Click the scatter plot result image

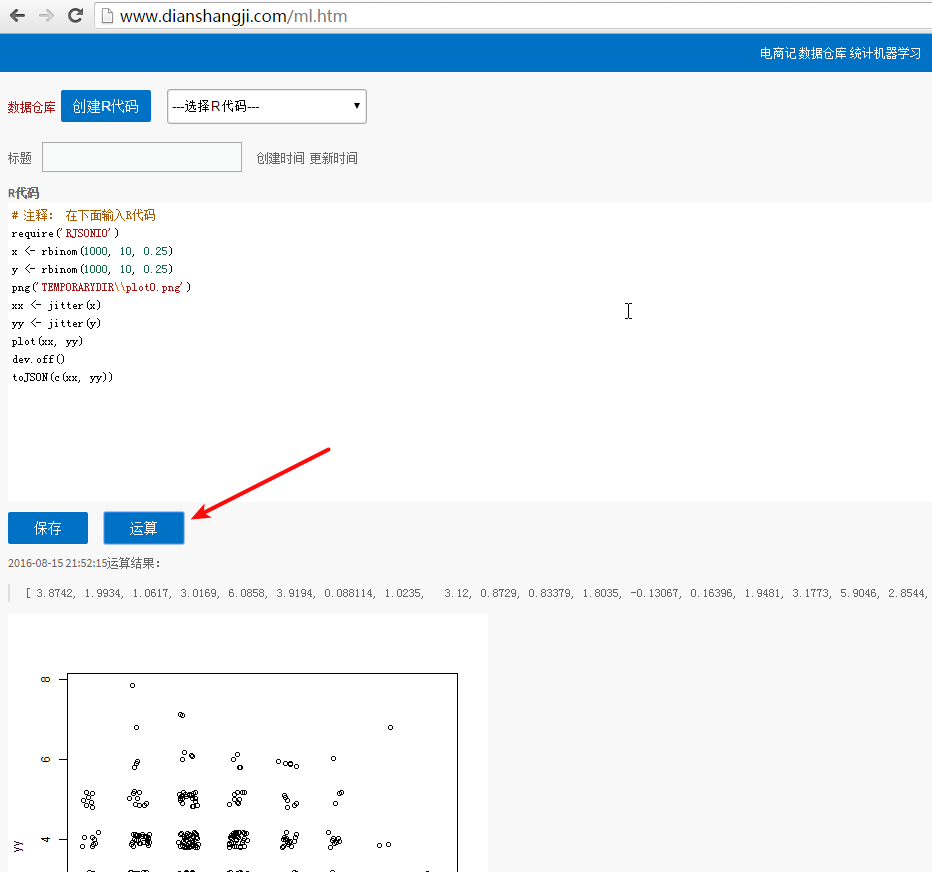[x=248, y=743]
